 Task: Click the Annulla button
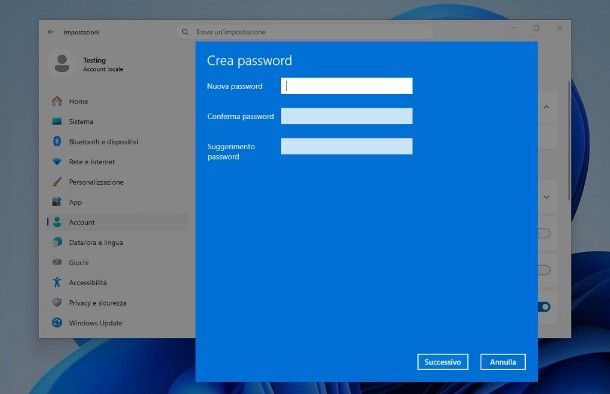point(503,362)
